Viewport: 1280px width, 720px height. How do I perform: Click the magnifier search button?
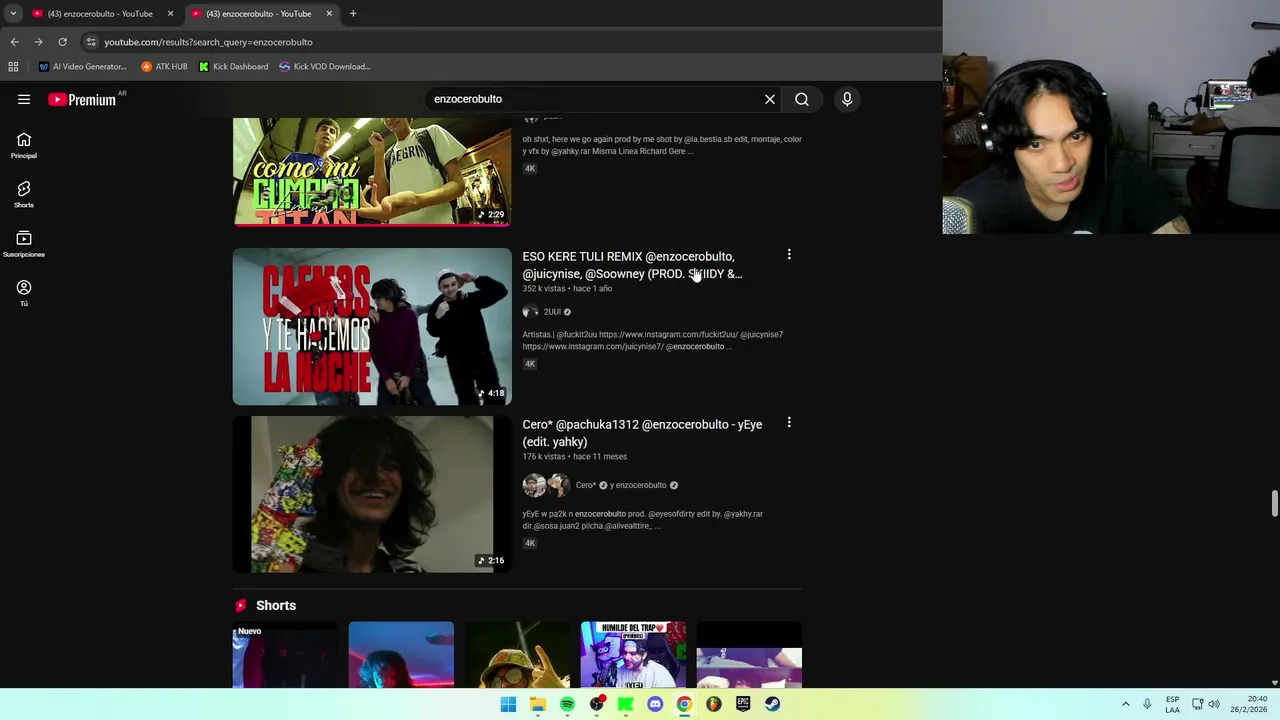(802, 99)
